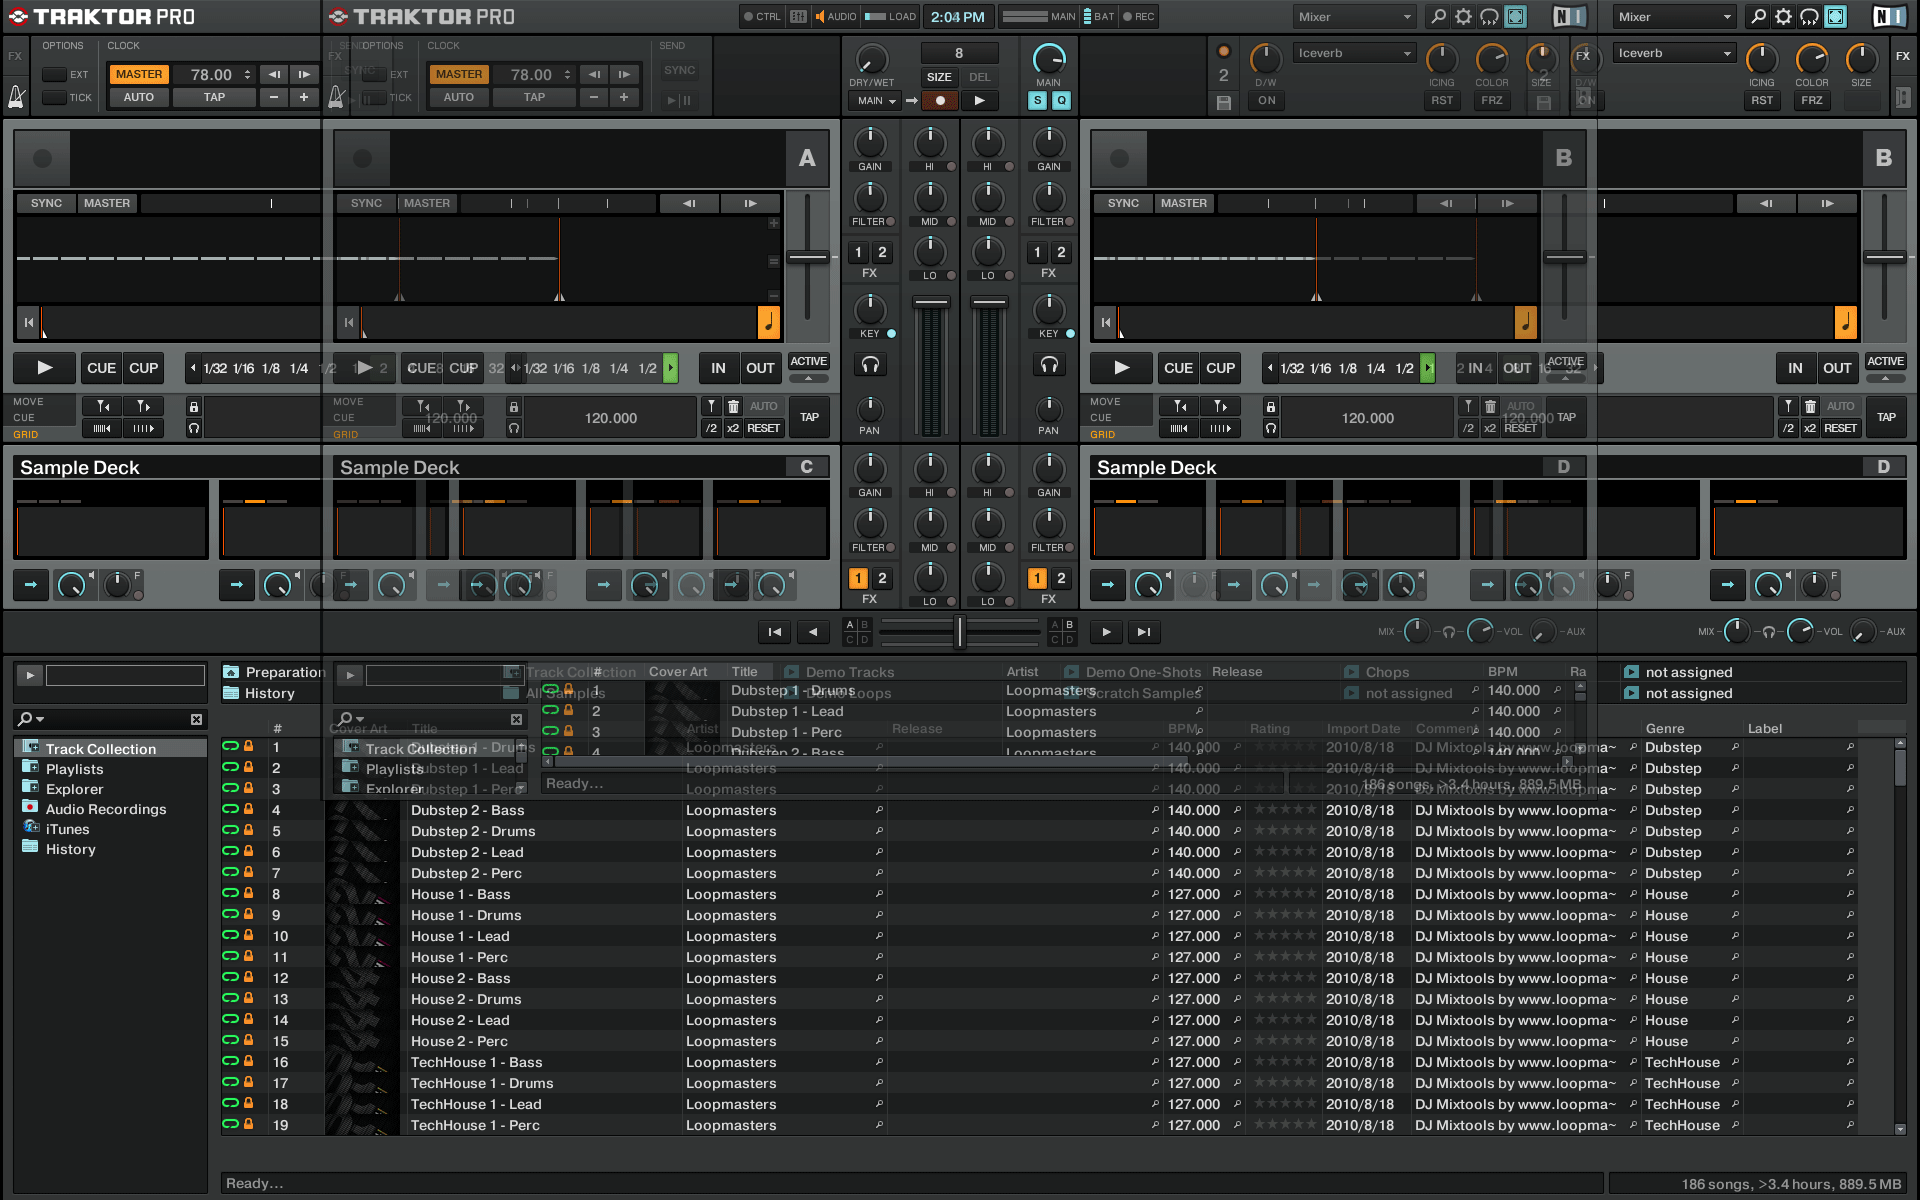Click the loop recorder record button
Viewport: 1920px width, 1200px height.
pos(940,100)
